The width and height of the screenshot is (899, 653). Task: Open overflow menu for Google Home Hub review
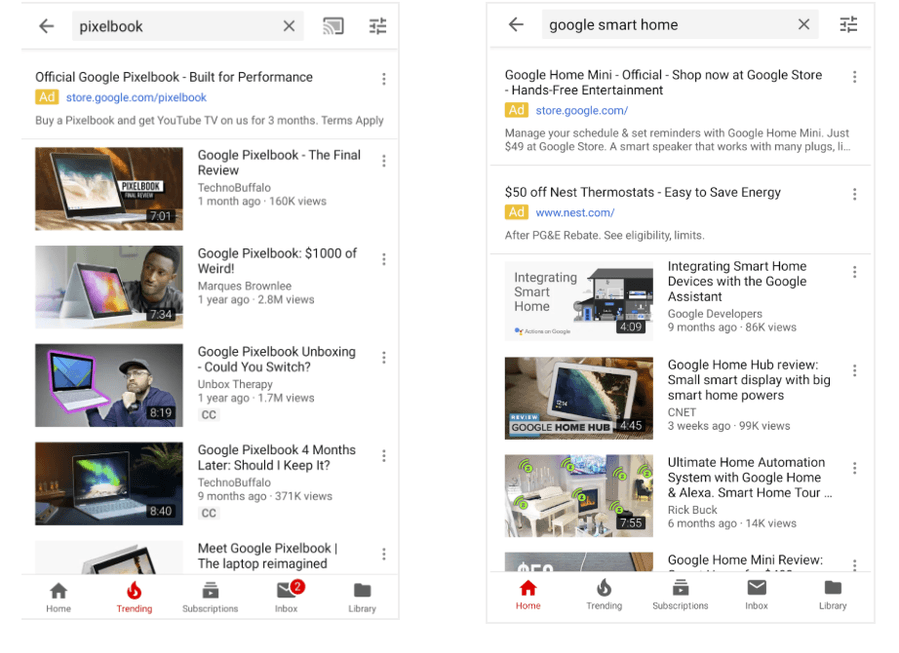(x=854, y=371)
